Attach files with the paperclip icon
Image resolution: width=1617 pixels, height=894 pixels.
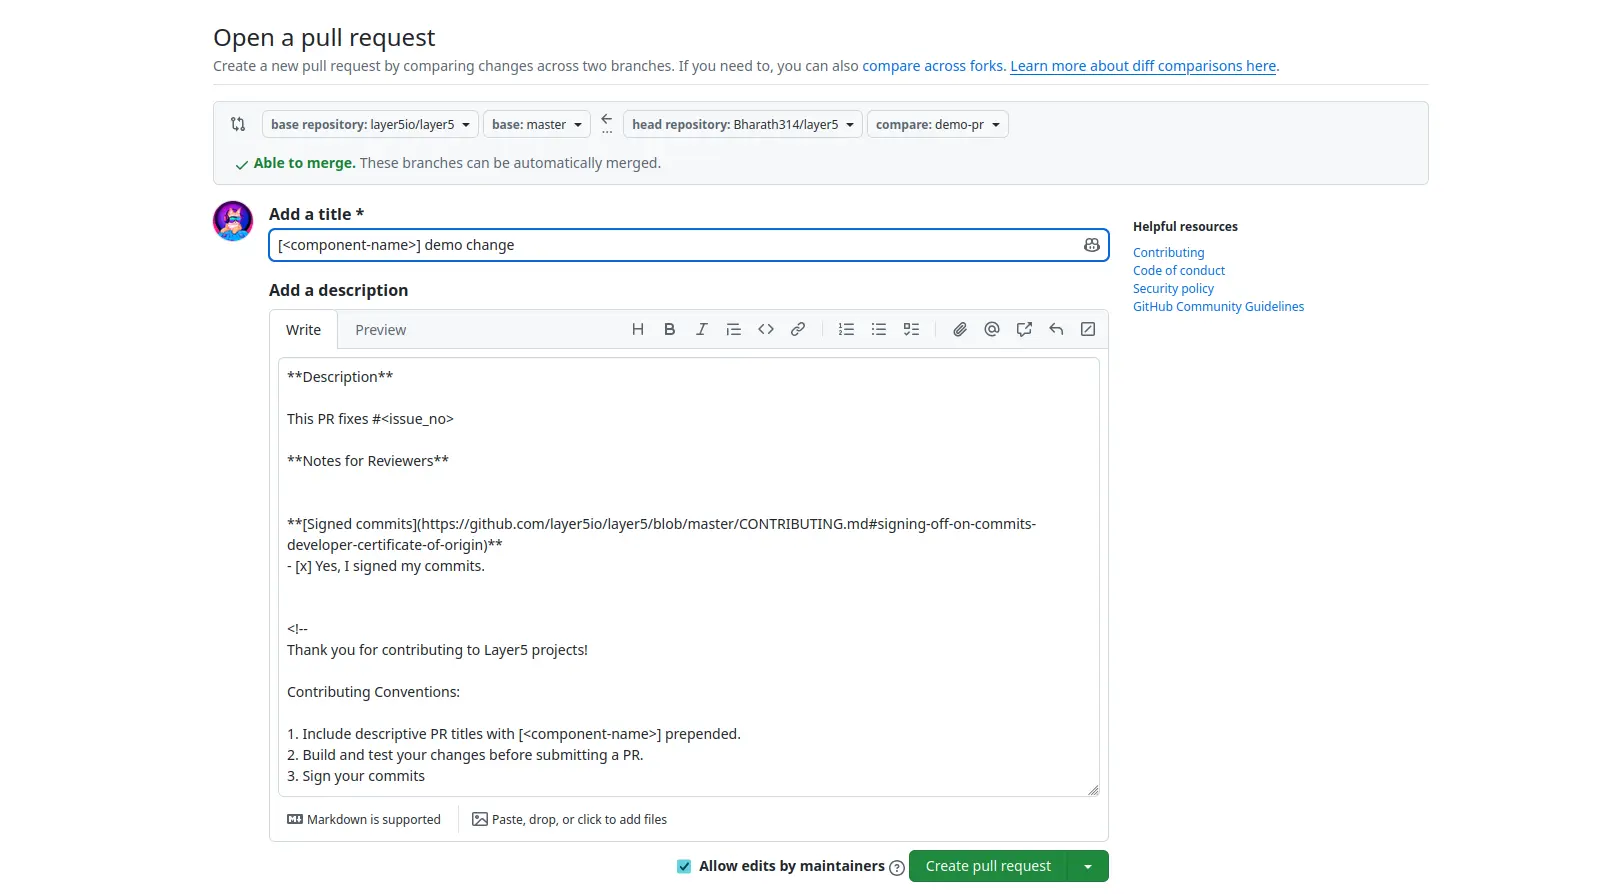(x=959, y=329)
